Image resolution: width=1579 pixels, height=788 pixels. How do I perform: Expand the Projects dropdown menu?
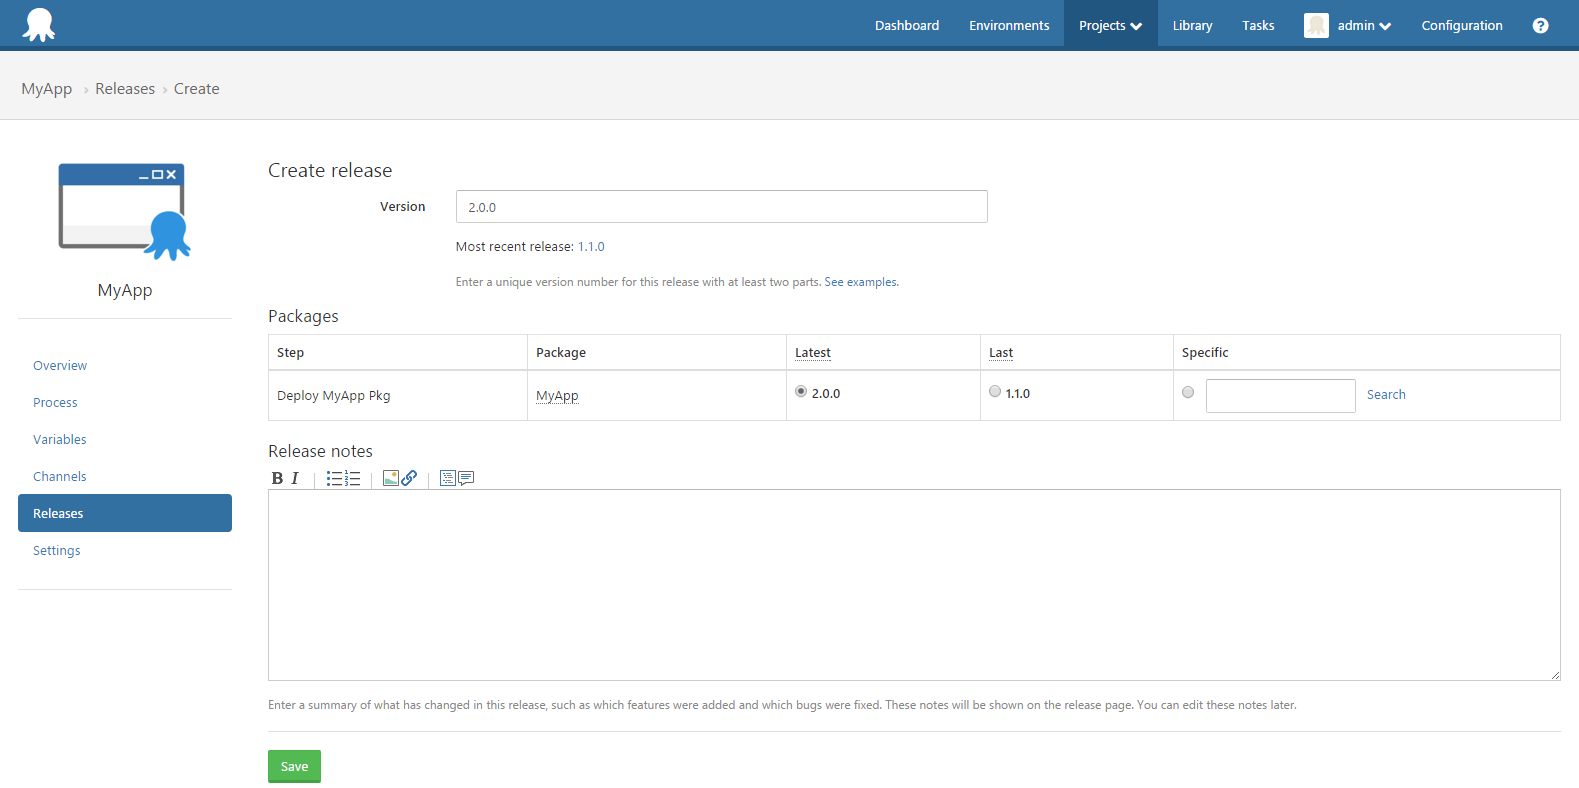coord(1110,26)
